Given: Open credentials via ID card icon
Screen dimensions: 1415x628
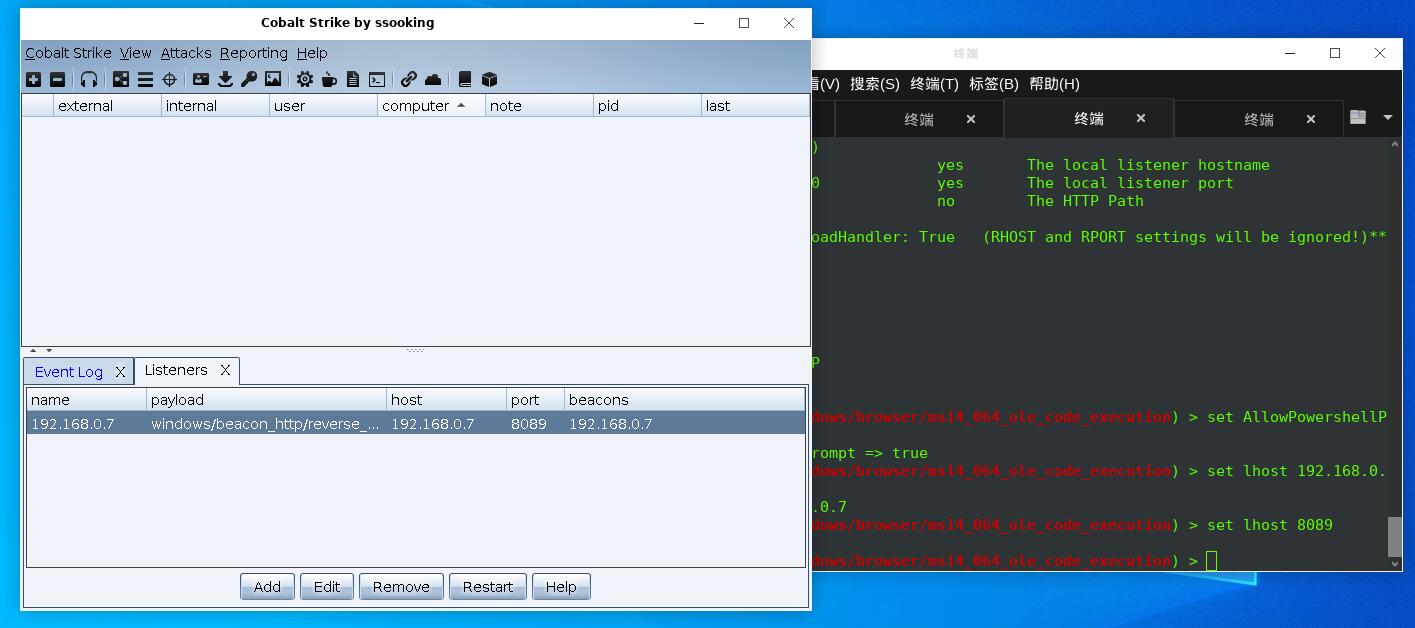Looking at the screenshot, I should click(x=201, y=79).
